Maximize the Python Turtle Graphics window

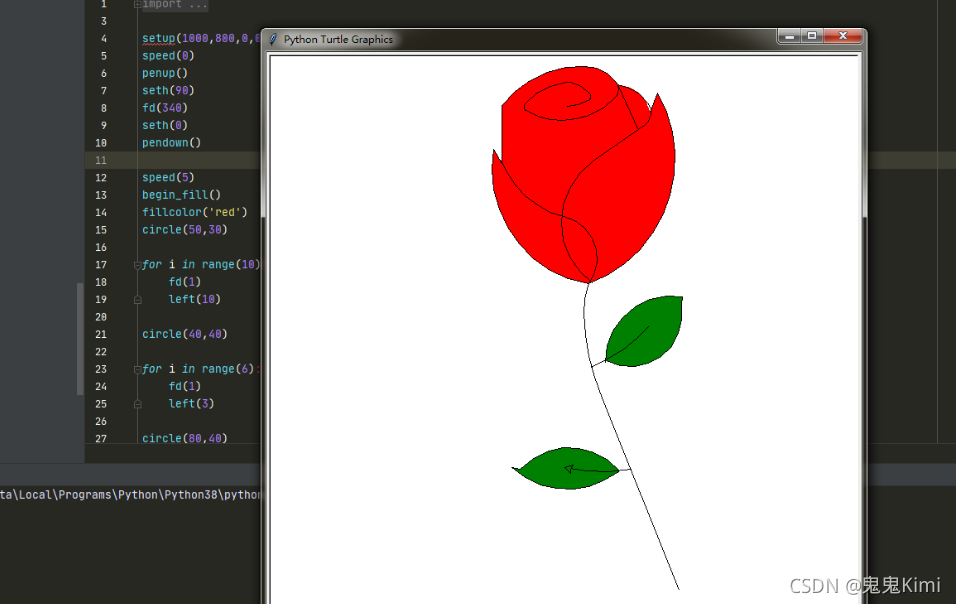click(812, 37)
